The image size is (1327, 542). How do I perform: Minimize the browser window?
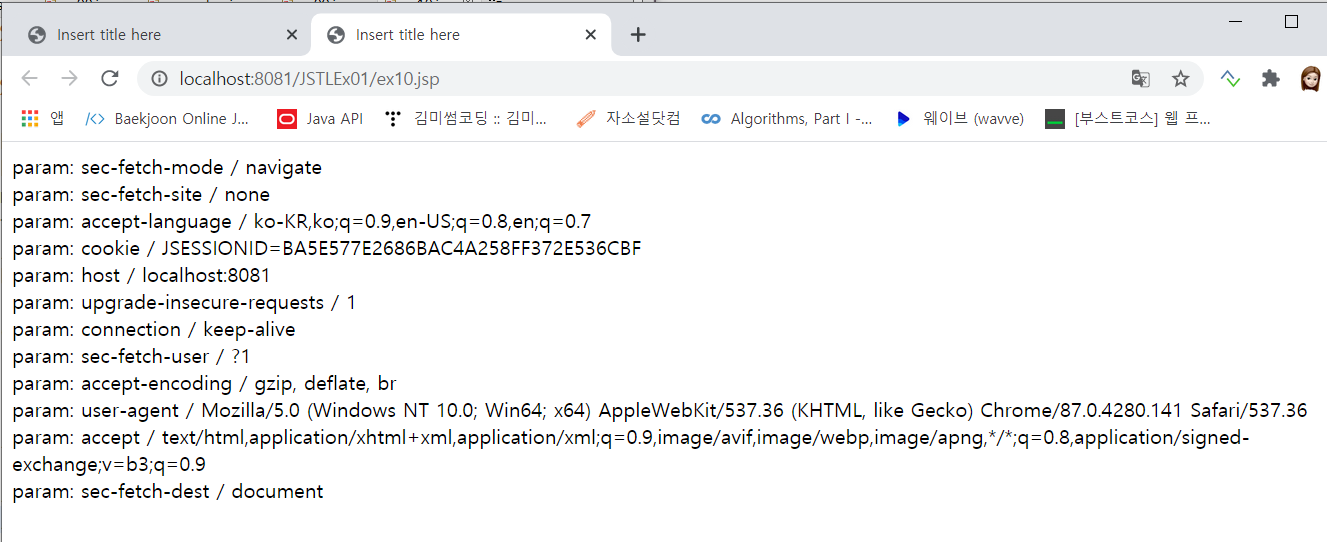click(x=1235, y=21)
